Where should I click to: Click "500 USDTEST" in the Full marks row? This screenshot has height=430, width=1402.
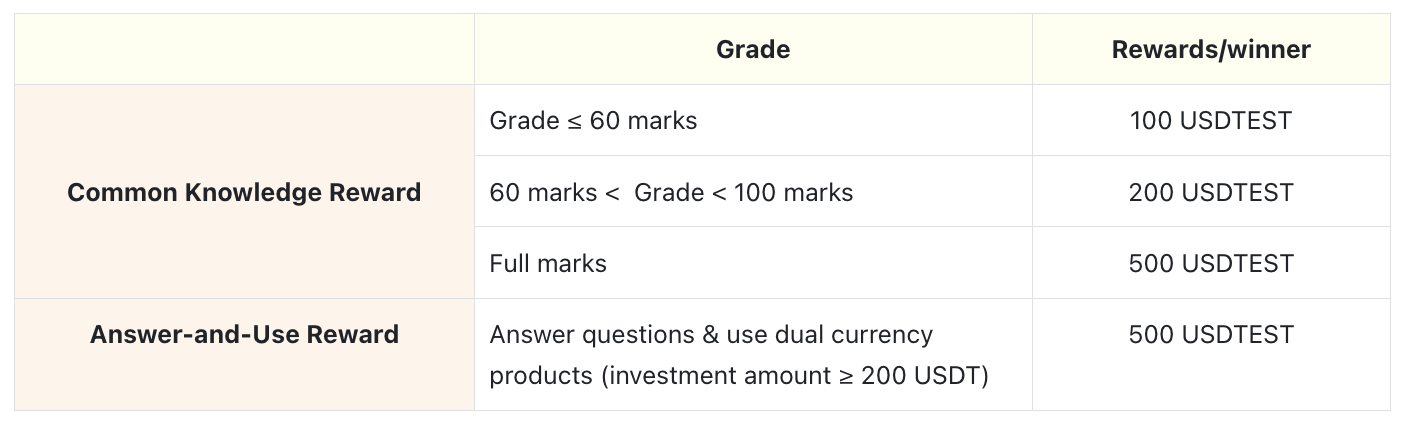click(x=1210, y=263)
